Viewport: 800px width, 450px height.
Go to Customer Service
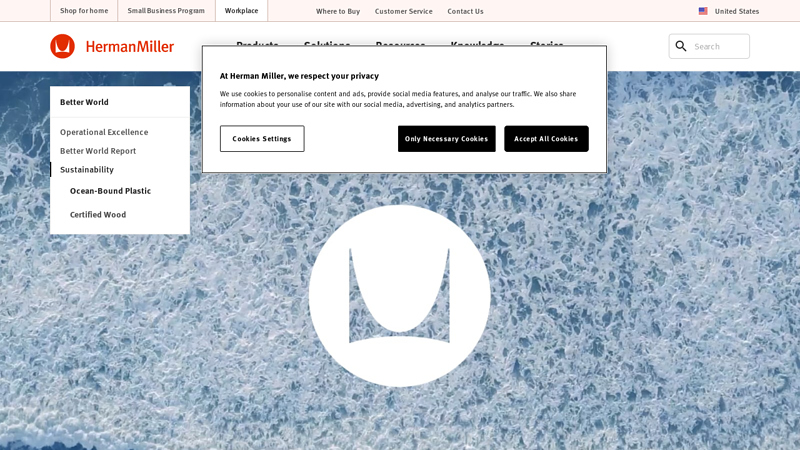click(x=404, y=11)
